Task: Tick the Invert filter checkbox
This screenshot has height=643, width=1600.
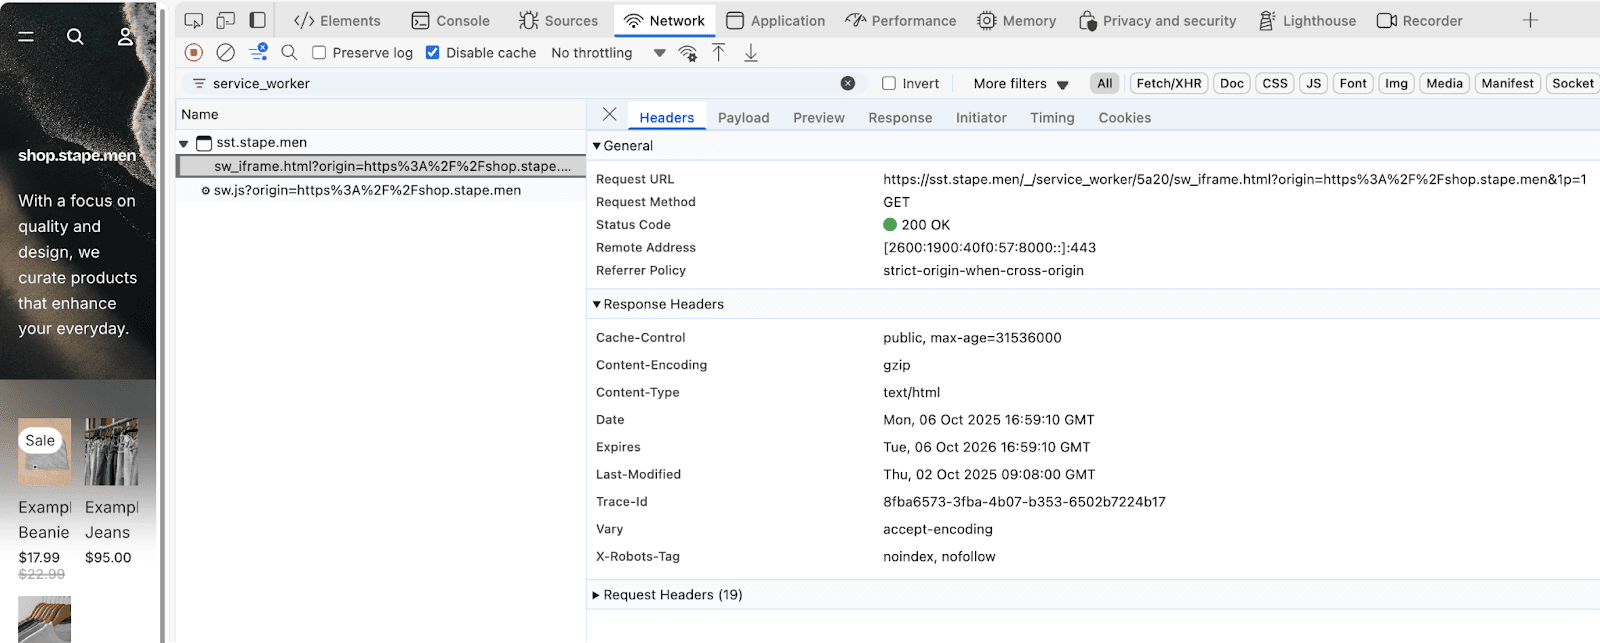Action: point(889,83)
